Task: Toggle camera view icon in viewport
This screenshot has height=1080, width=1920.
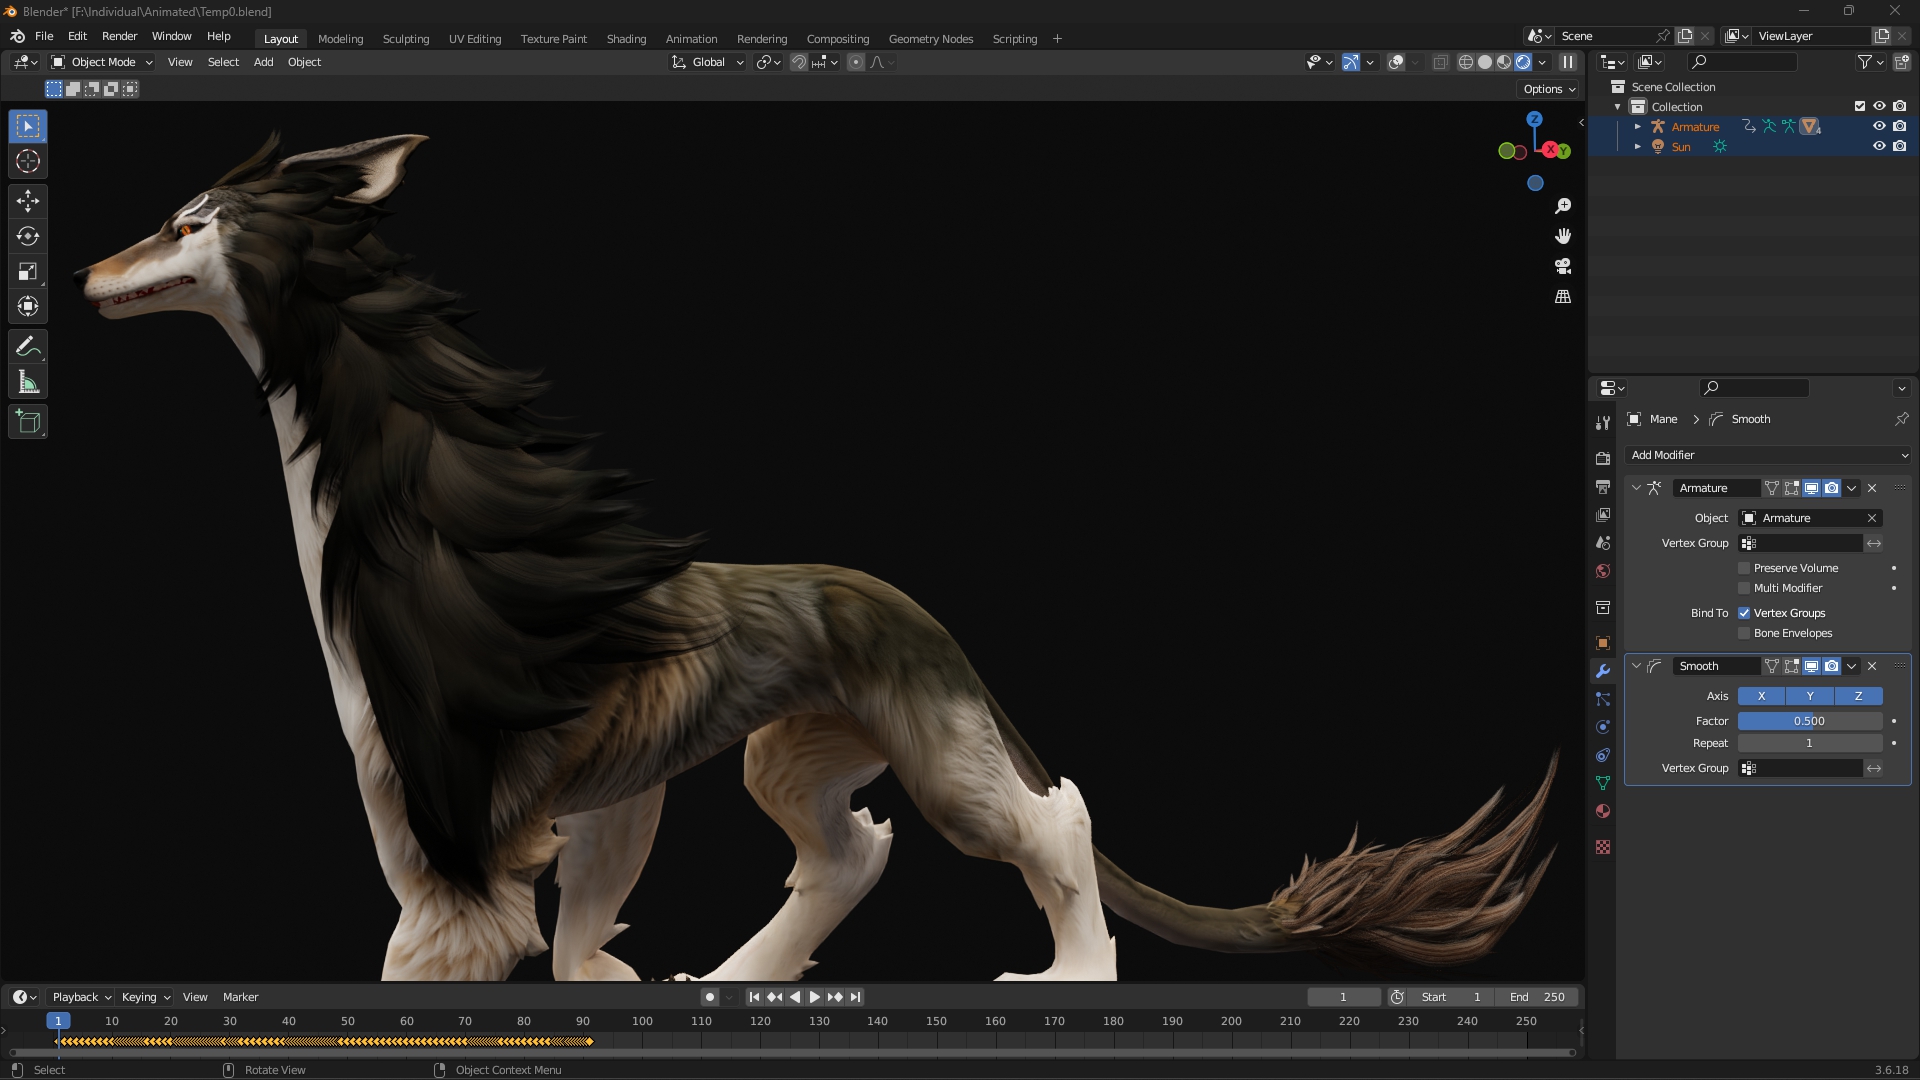Action: point(1563,266)
